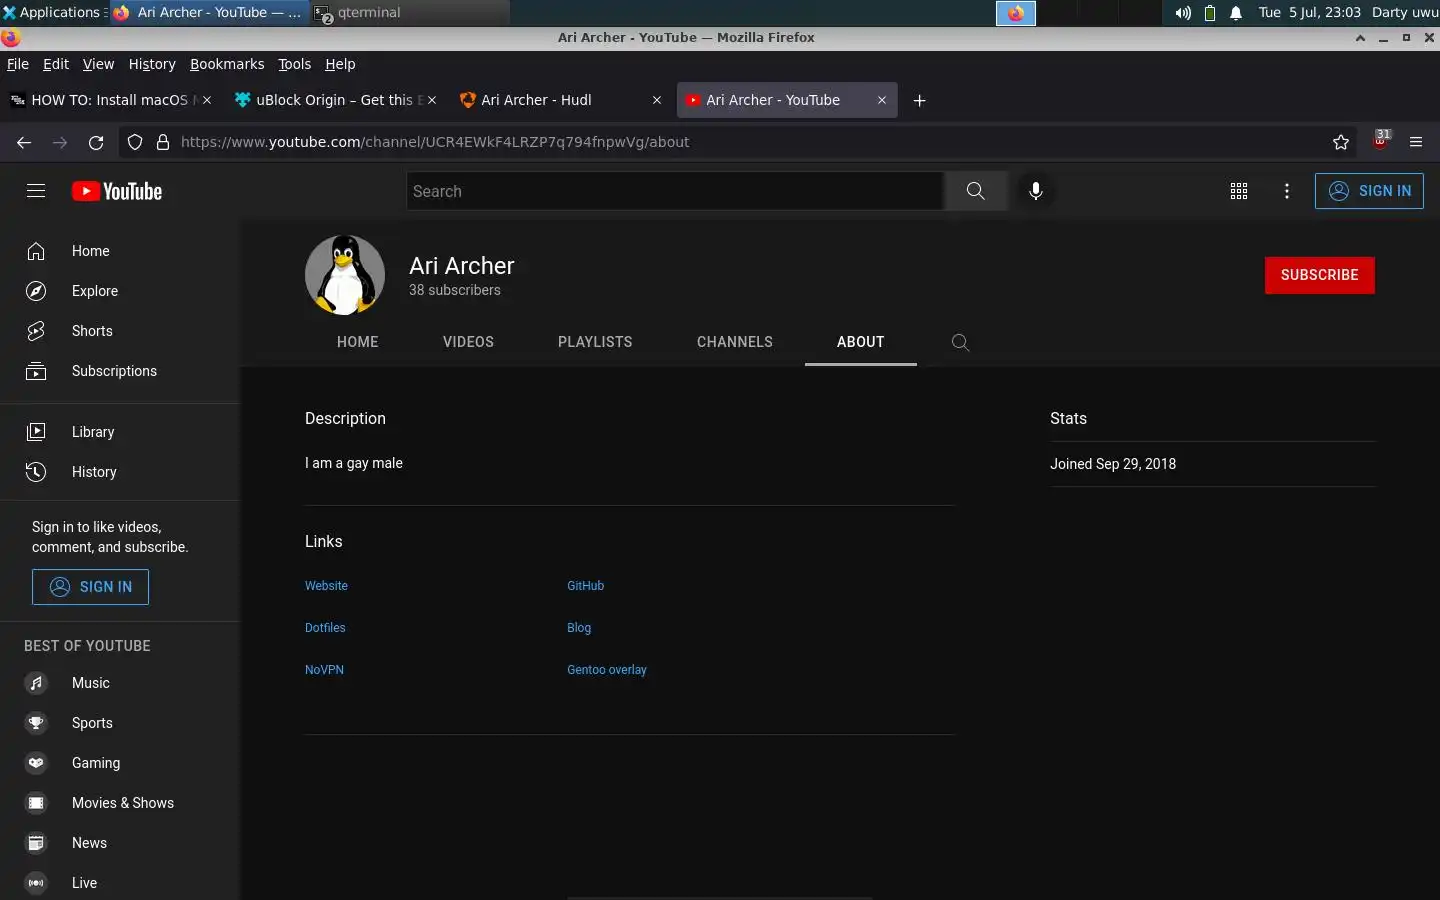Open the Blog link
The height and width of the screenshot is (900, 1440).
click(x=579, y=628)
